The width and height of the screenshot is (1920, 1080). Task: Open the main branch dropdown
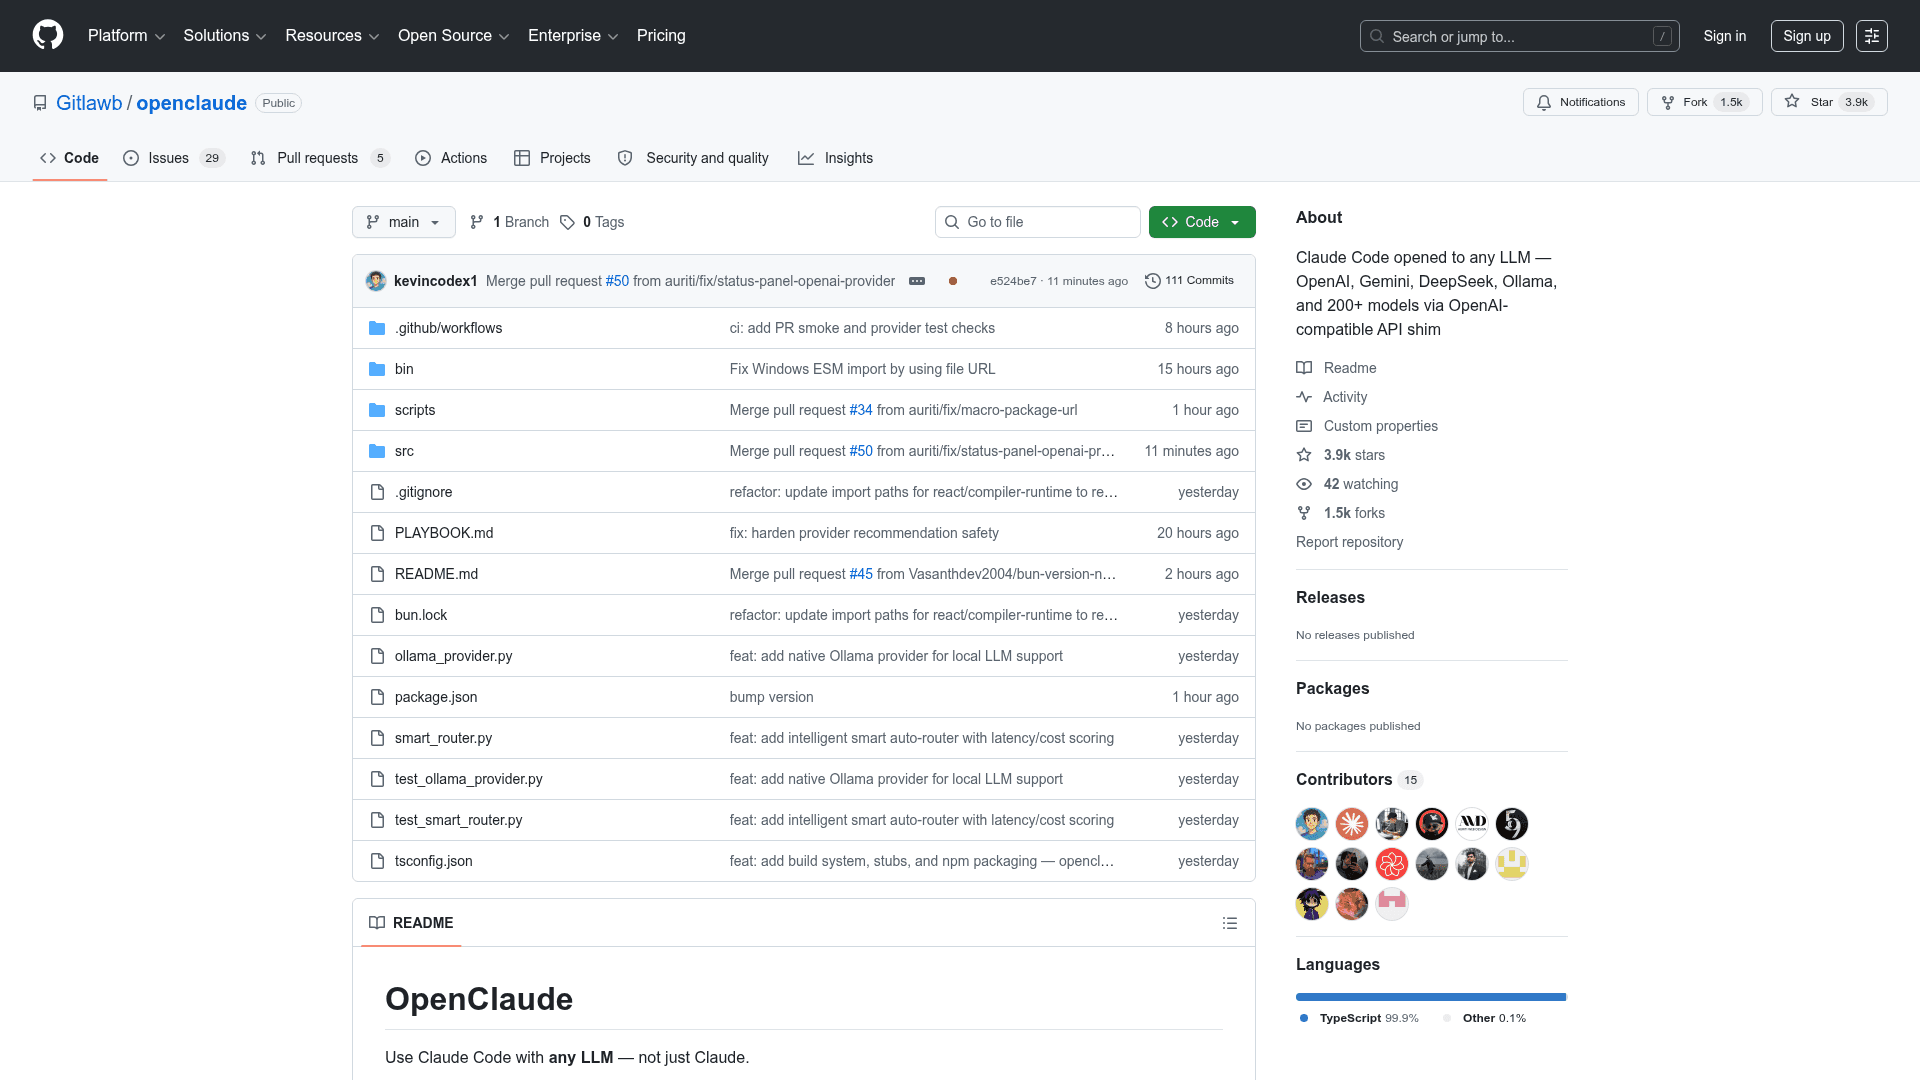(x=403, y=222)
